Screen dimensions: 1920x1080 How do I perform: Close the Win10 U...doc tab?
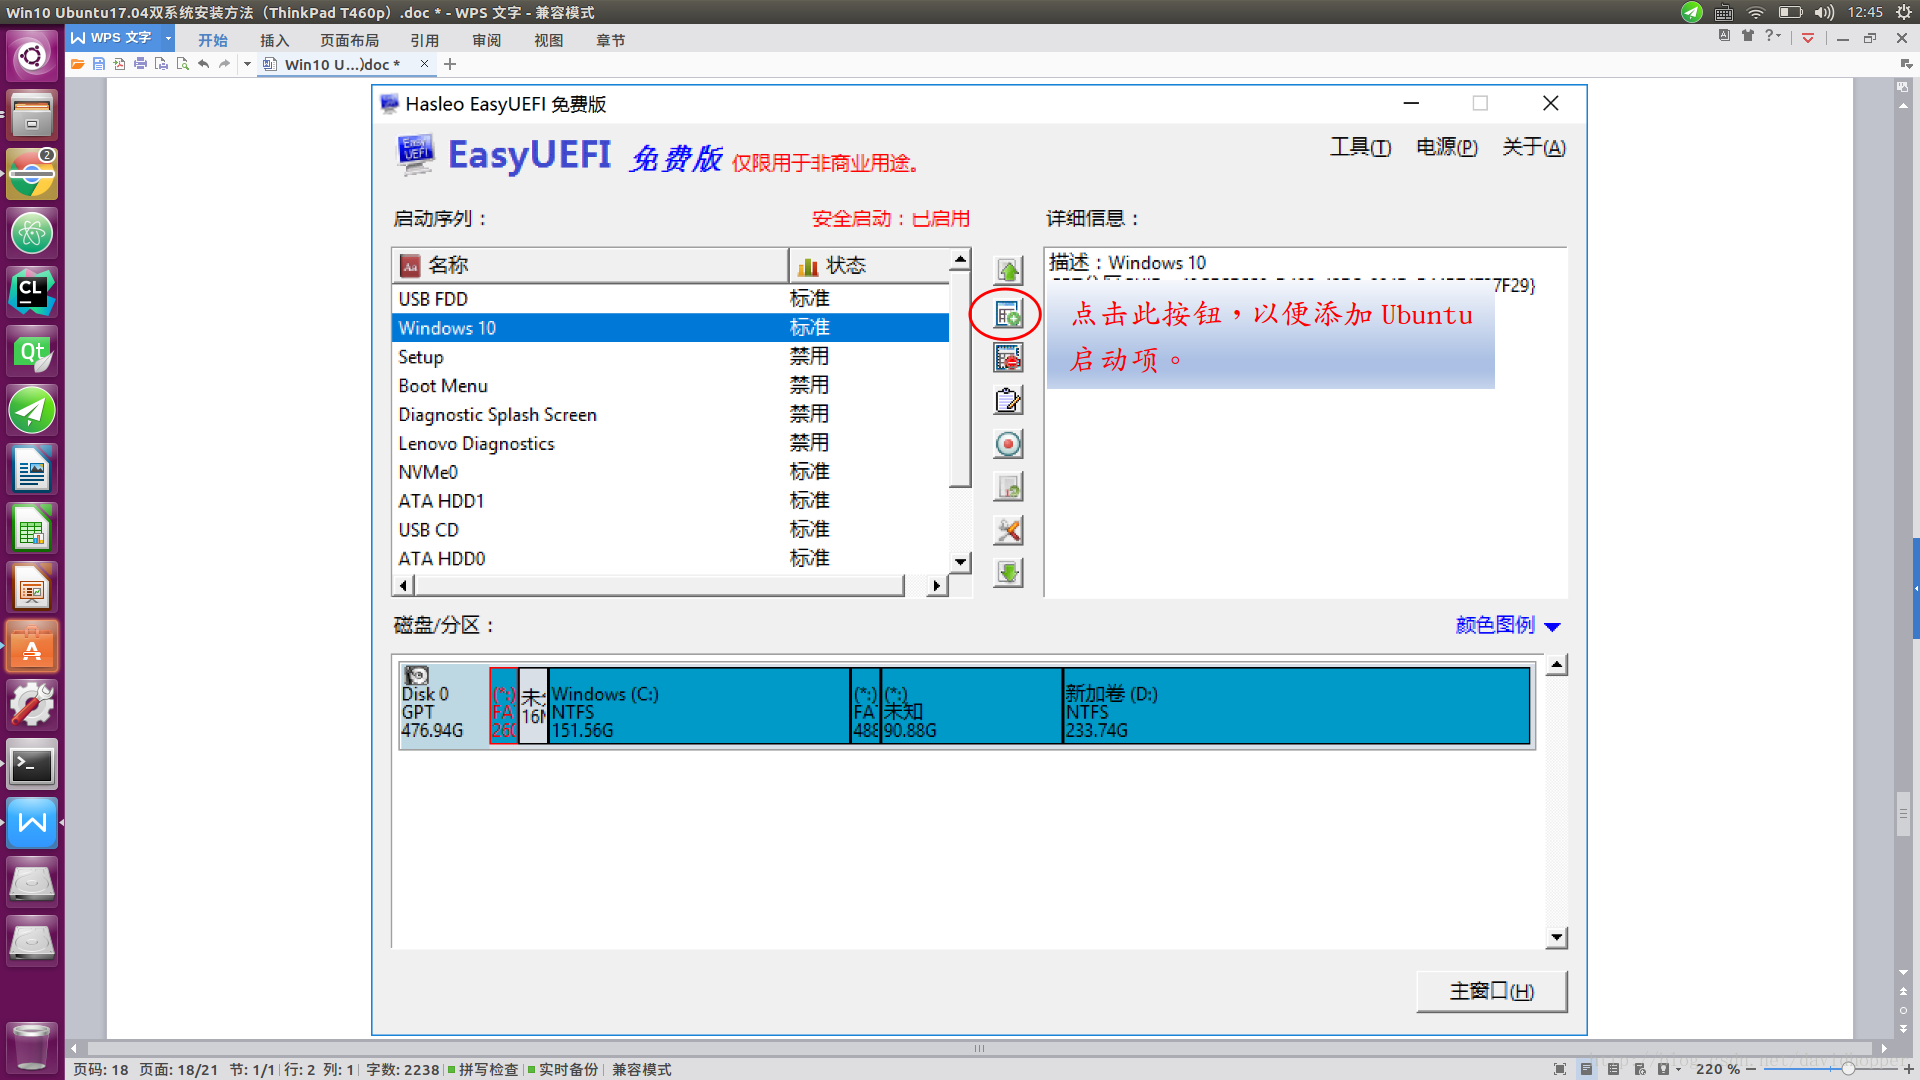pos(424,64)
